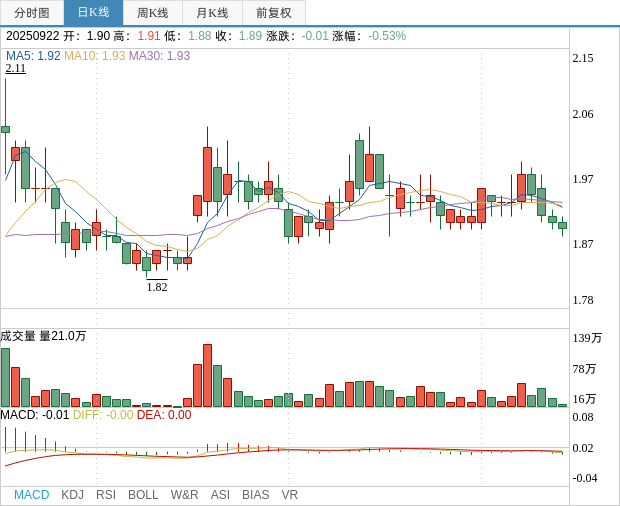
Task: Select the 日K线 tab
Action: (x=93, y=13)
